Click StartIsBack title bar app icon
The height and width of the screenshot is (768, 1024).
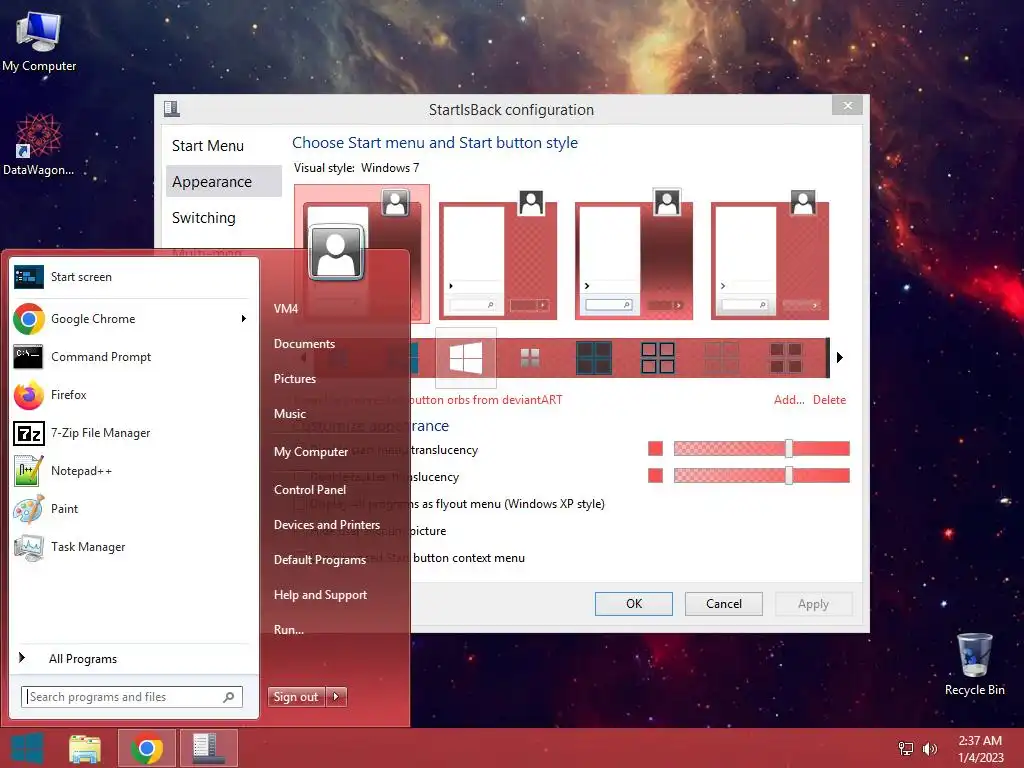(x=172, y=108)
